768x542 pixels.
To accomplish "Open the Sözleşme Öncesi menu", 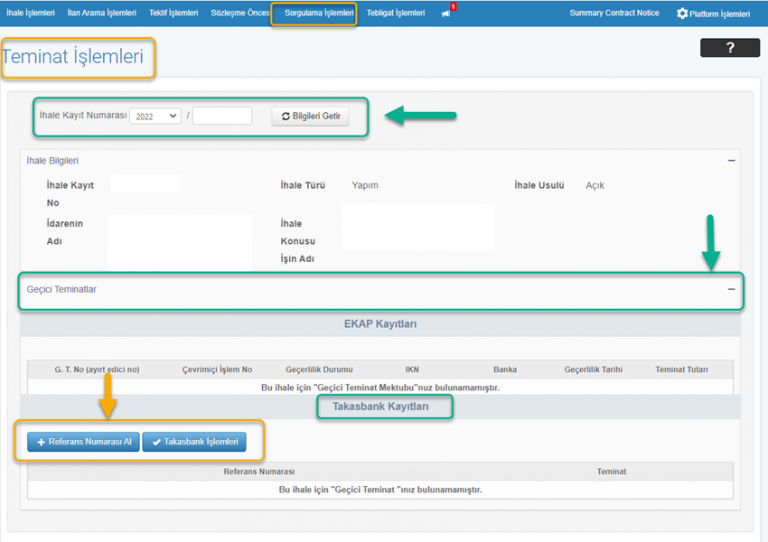I will click(x=240, y=13).
